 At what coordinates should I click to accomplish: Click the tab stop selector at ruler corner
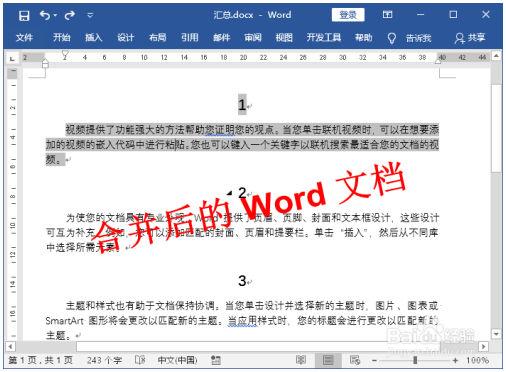pyautogui.click(x=12, y=59)
